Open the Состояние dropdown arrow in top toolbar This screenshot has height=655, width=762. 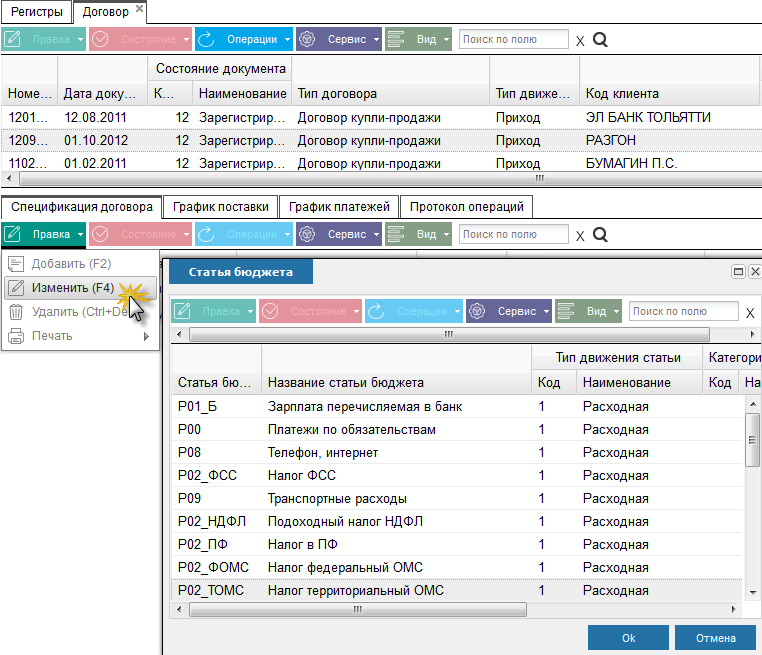[x=187, y=39]
